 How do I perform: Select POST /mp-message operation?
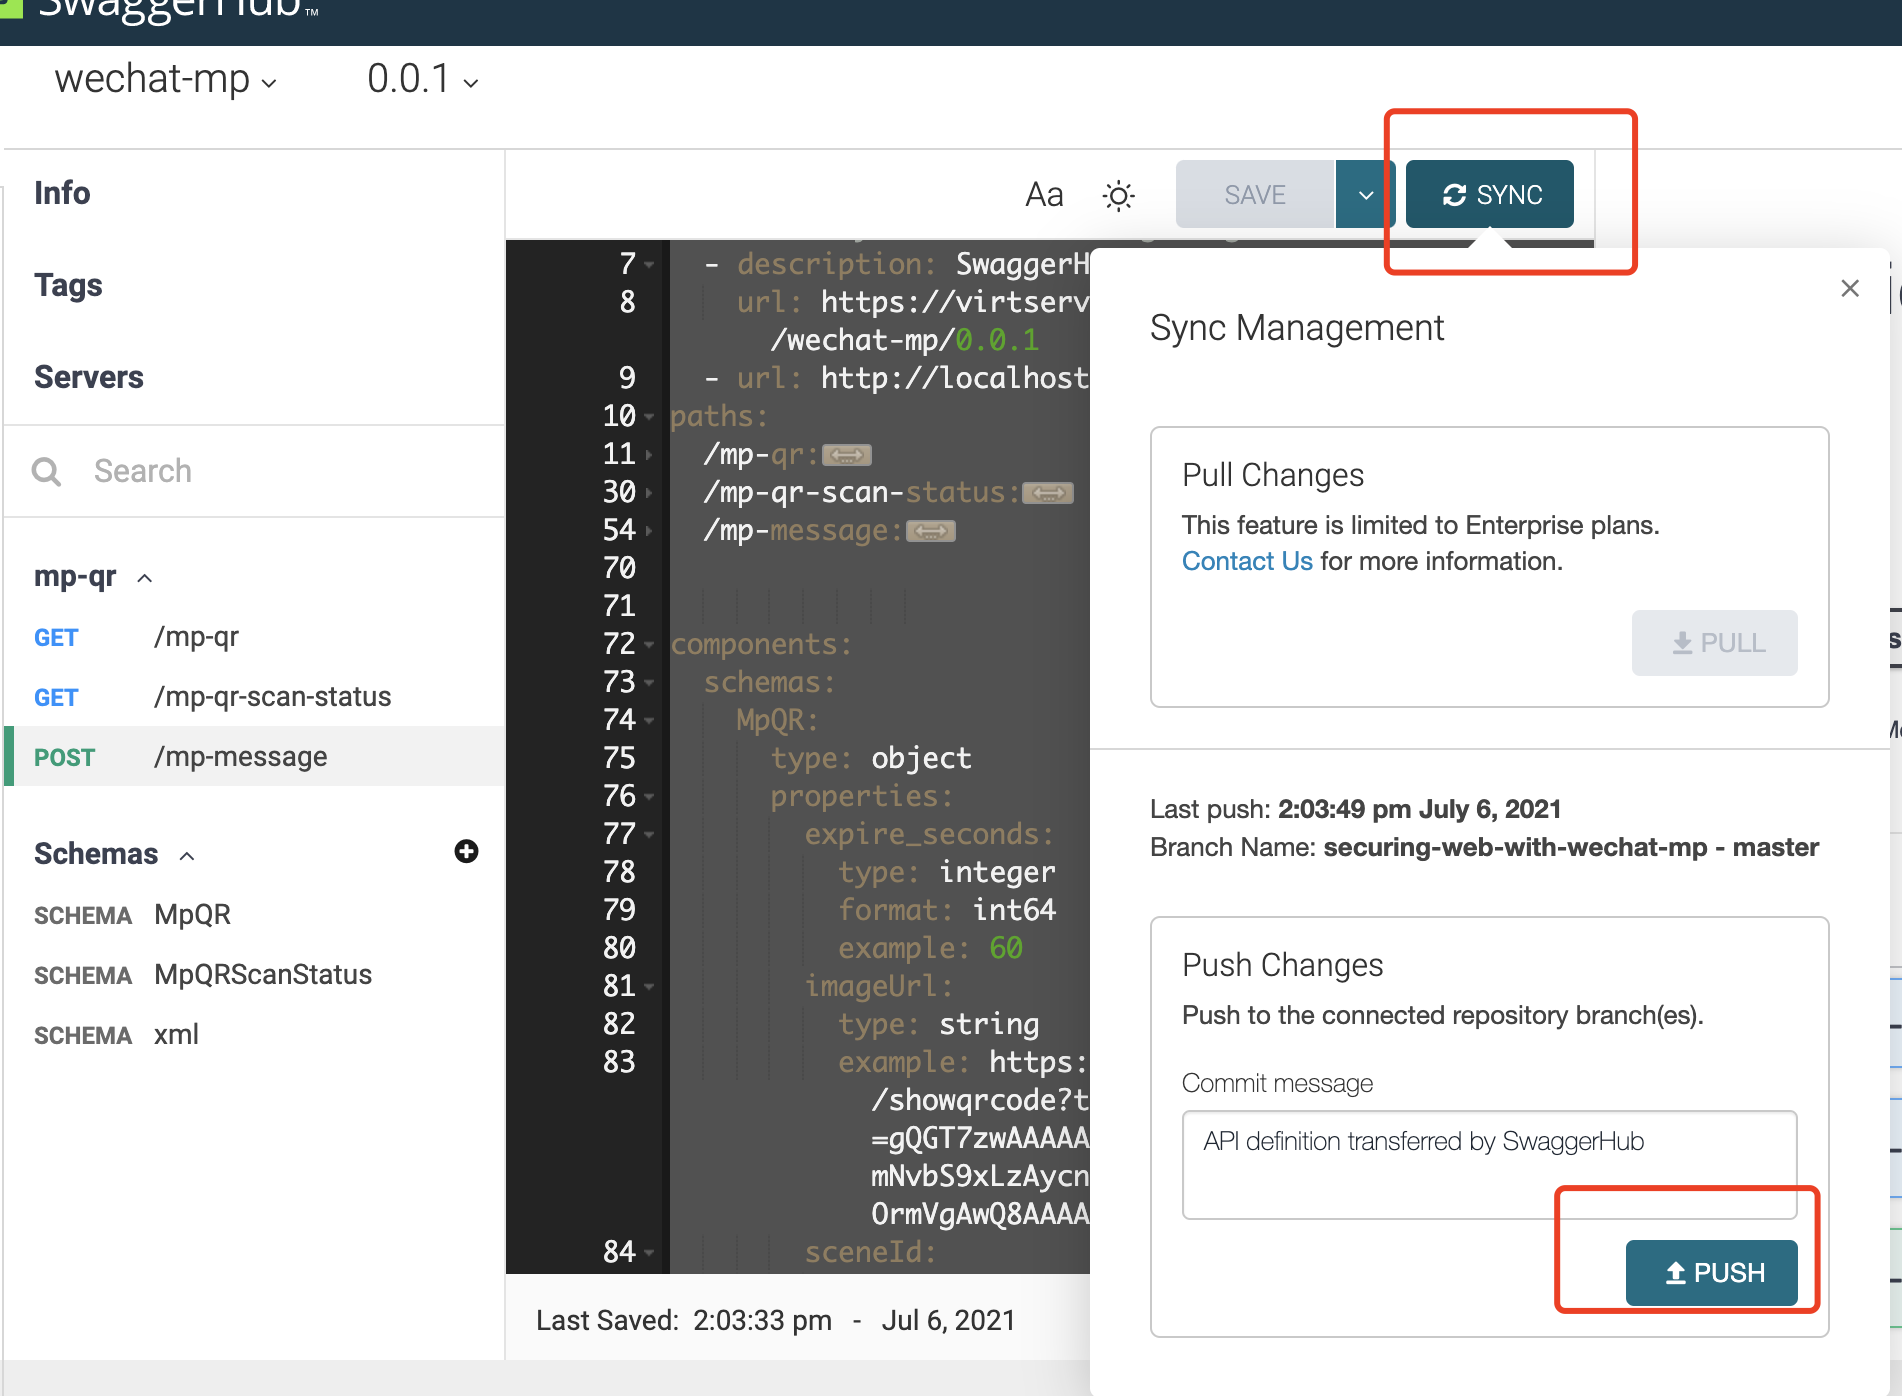(x=254, y=756)
